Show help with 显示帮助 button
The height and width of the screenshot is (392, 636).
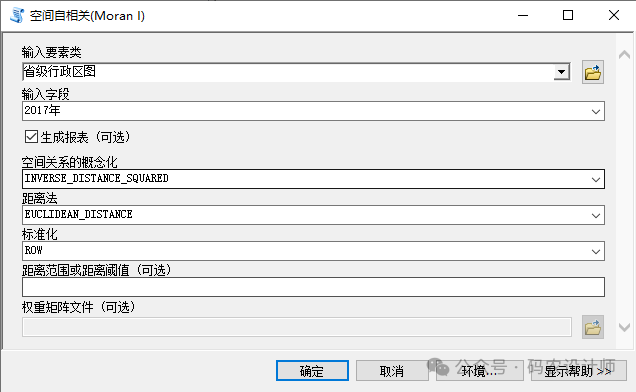(x=579, y=370)
